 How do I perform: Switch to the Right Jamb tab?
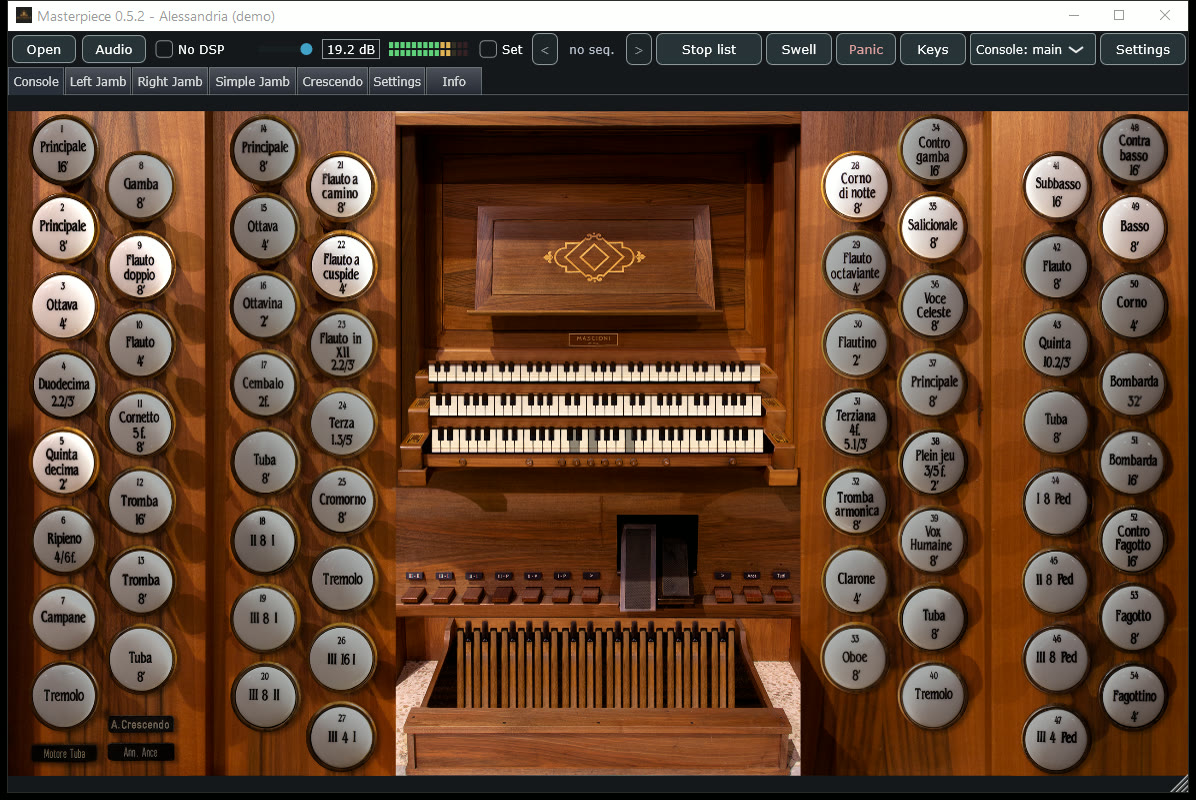[170, 82]
